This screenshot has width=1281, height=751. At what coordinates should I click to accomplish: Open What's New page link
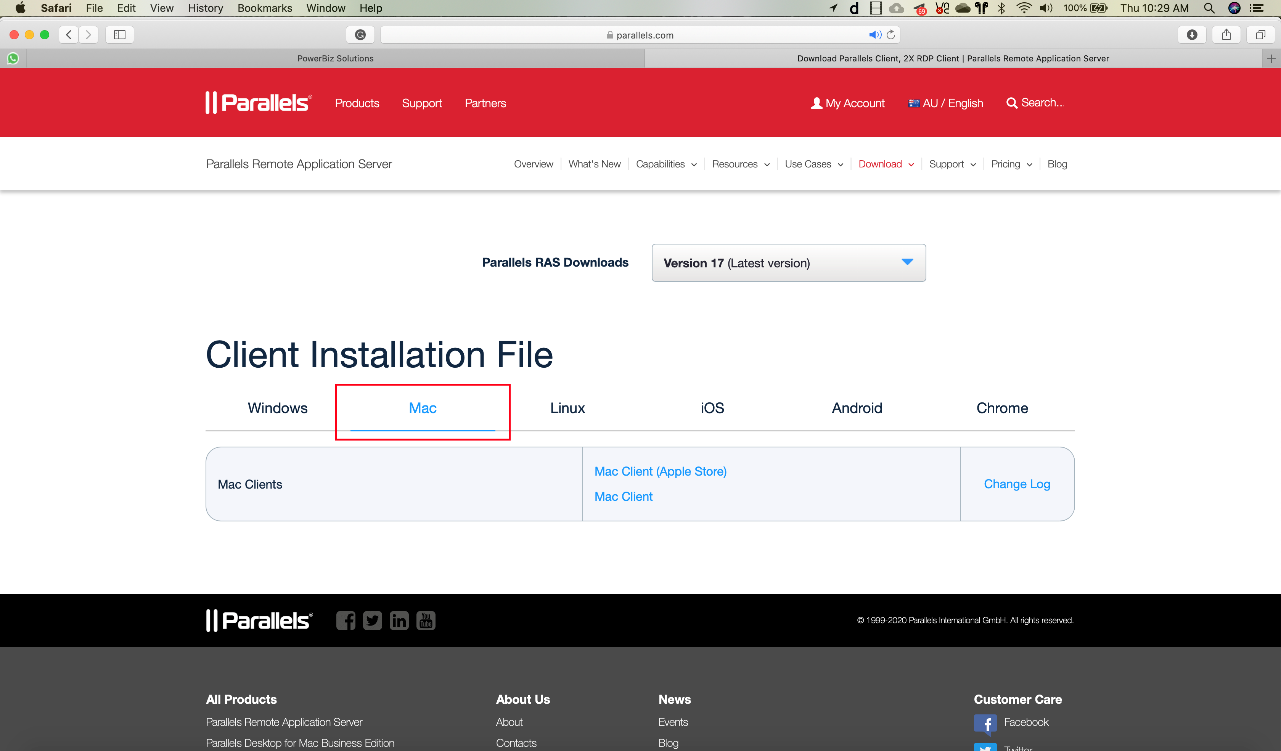tap(595, 164)
